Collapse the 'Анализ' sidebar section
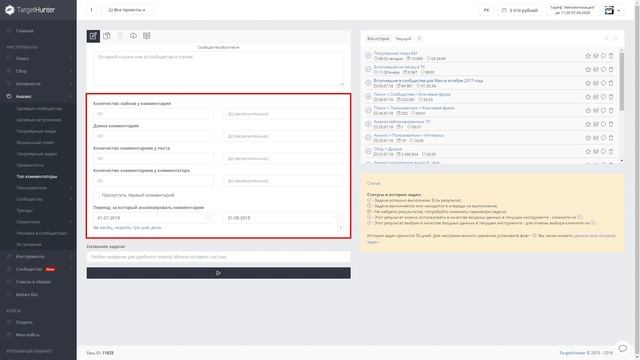Screen dimensions: 640x360 [38, 96]
